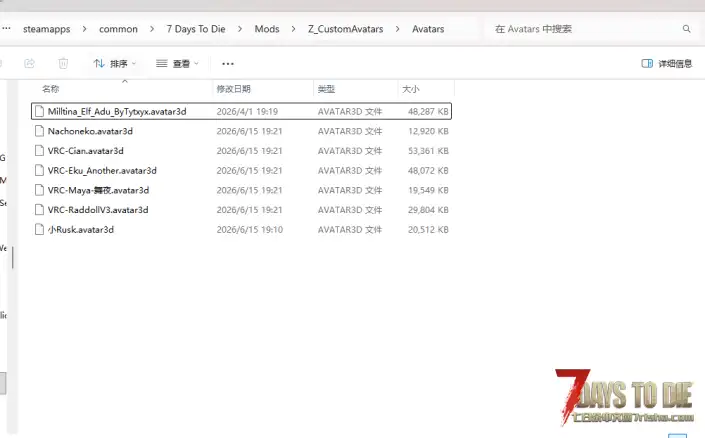705x438 pixels.
Task: Select VRC-RaddollV3.avatar3d file
Action: (241, 210)
